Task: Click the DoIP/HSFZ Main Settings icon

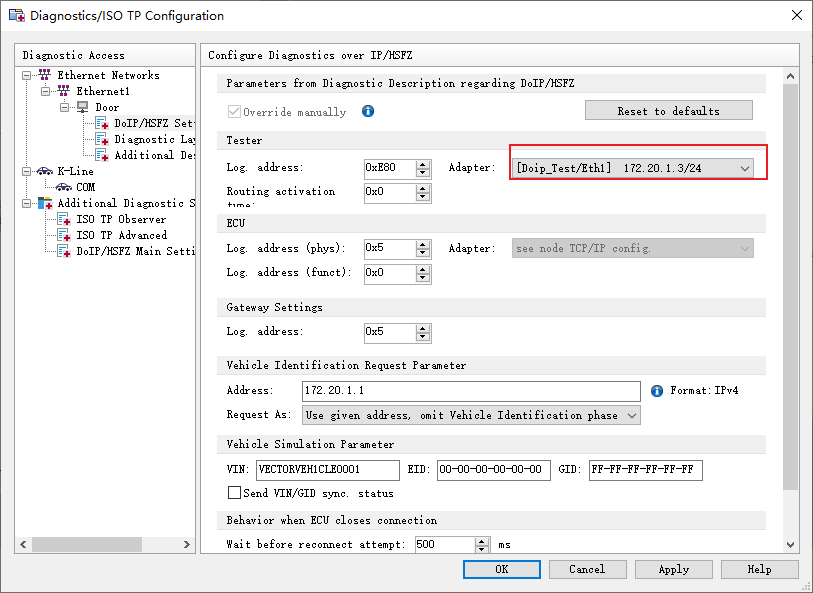Action: pos(64,251)
